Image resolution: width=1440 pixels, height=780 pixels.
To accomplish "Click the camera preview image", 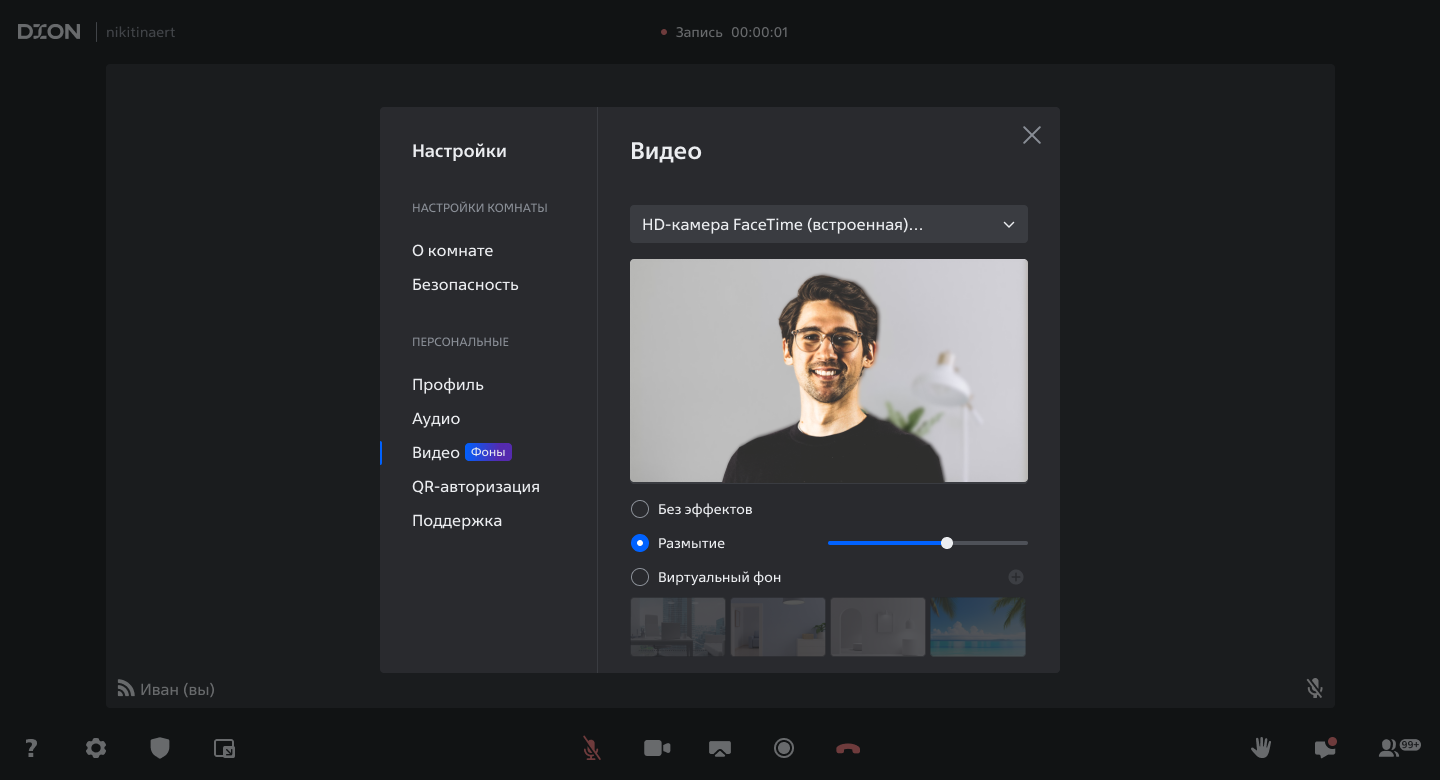I will [x=829, y=371].
